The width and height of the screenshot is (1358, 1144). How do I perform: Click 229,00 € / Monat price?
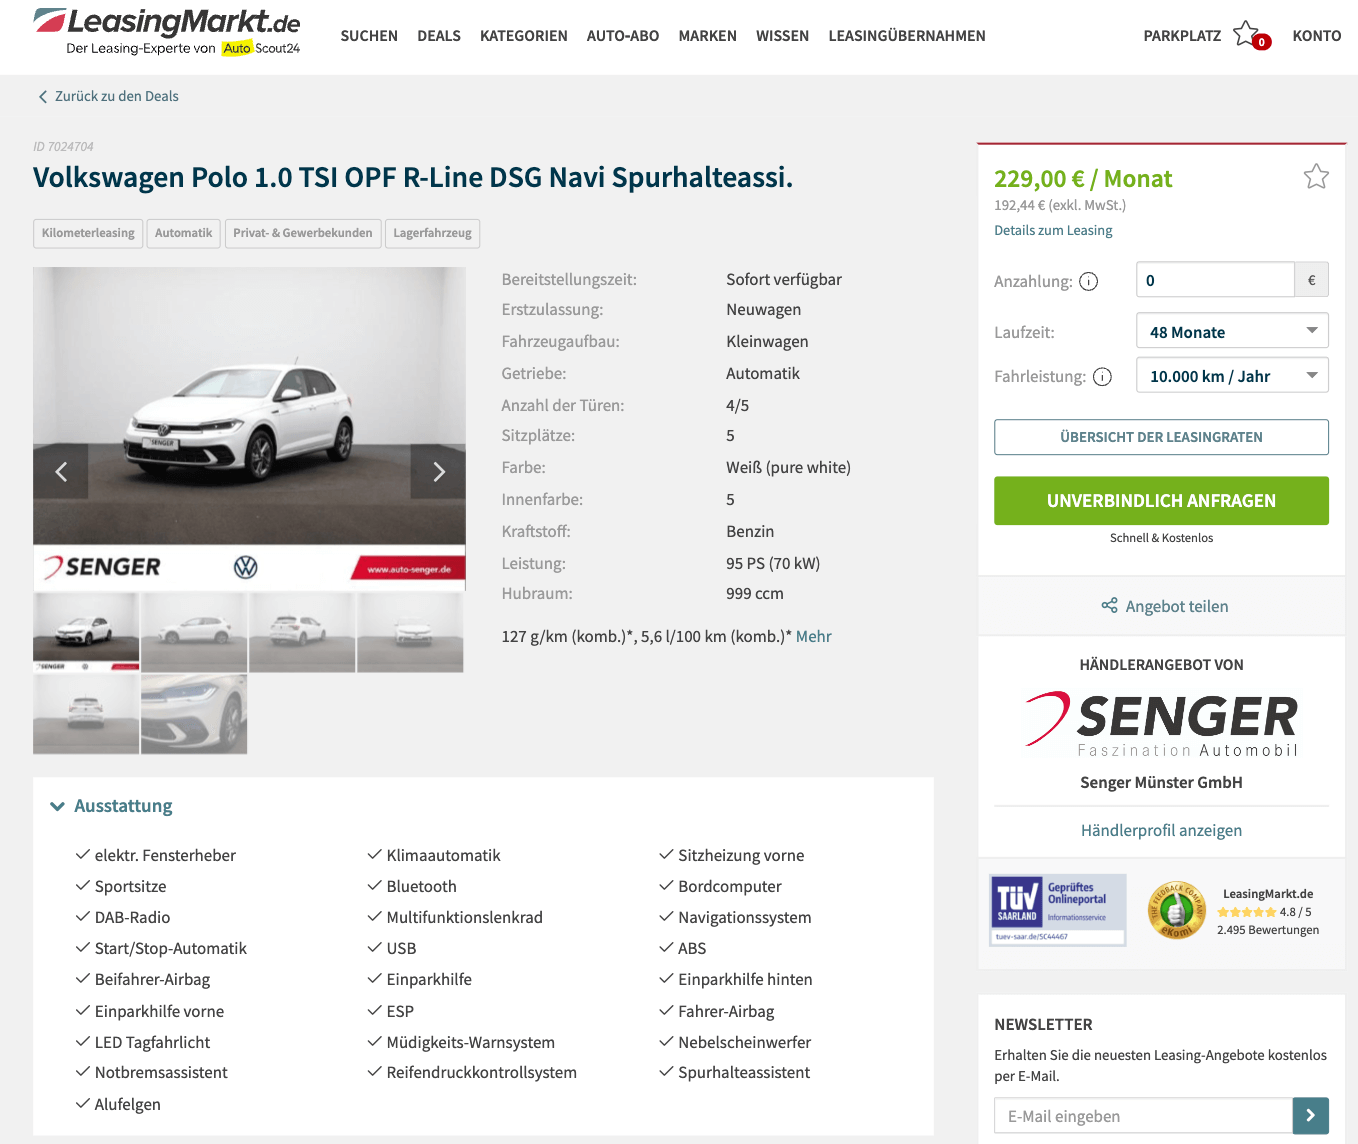tap(1083, 179)
